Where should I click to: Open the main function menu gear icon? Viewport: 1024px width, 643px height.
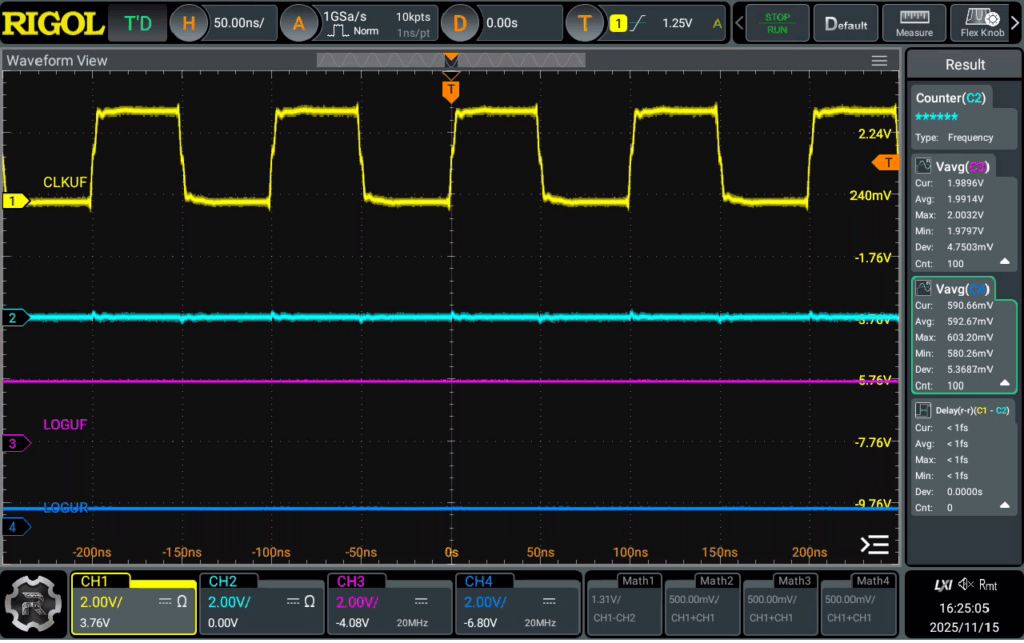tap(33, 604)
